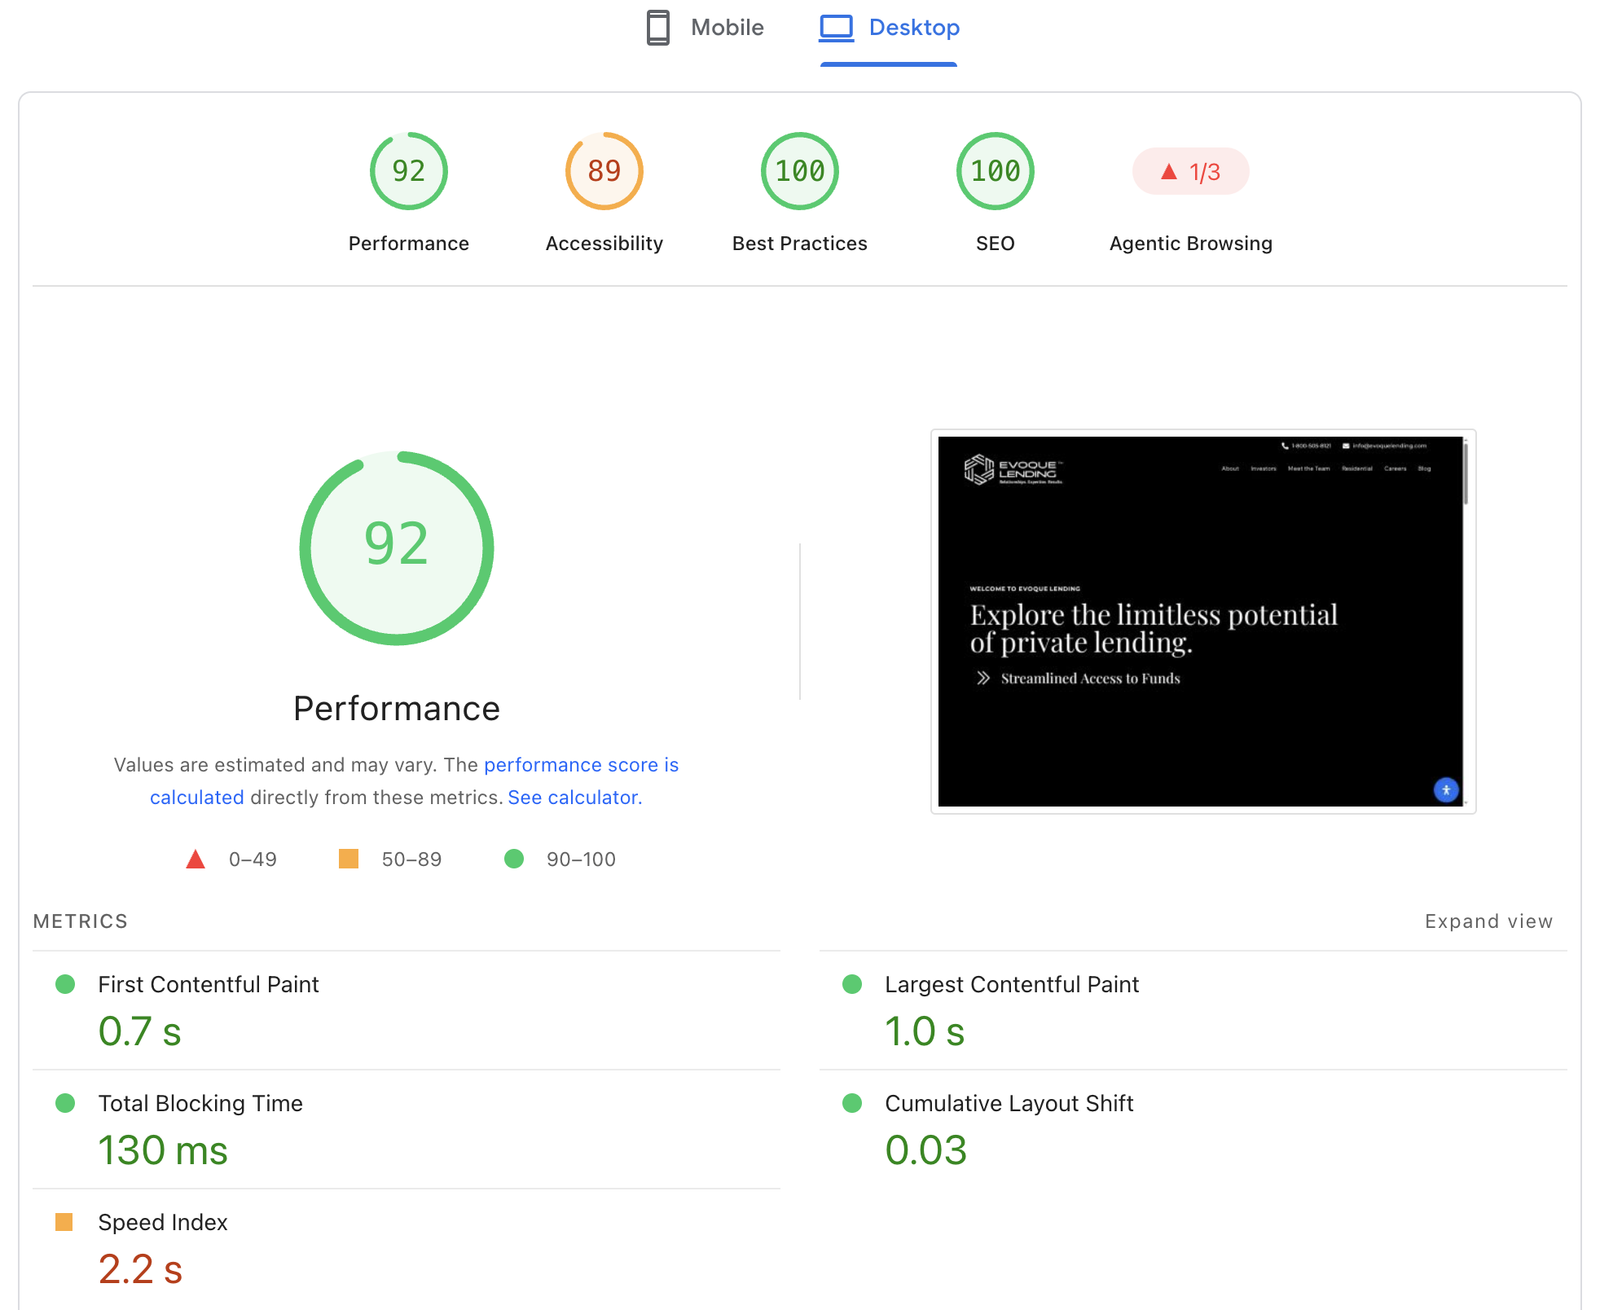
Task: Click the Evoque Lending logo in thumbnail
Action: coord(1013,470)
